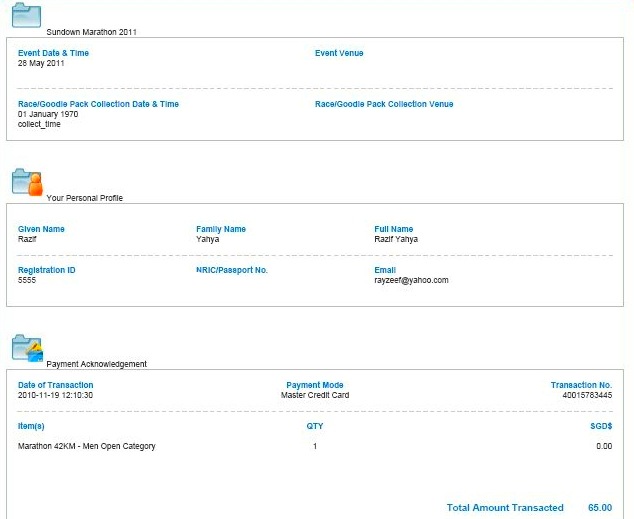Image resolution: width=634 pixels, height=519 pixels.
Task: Click the 'Given Name' label
Action: 41,229
